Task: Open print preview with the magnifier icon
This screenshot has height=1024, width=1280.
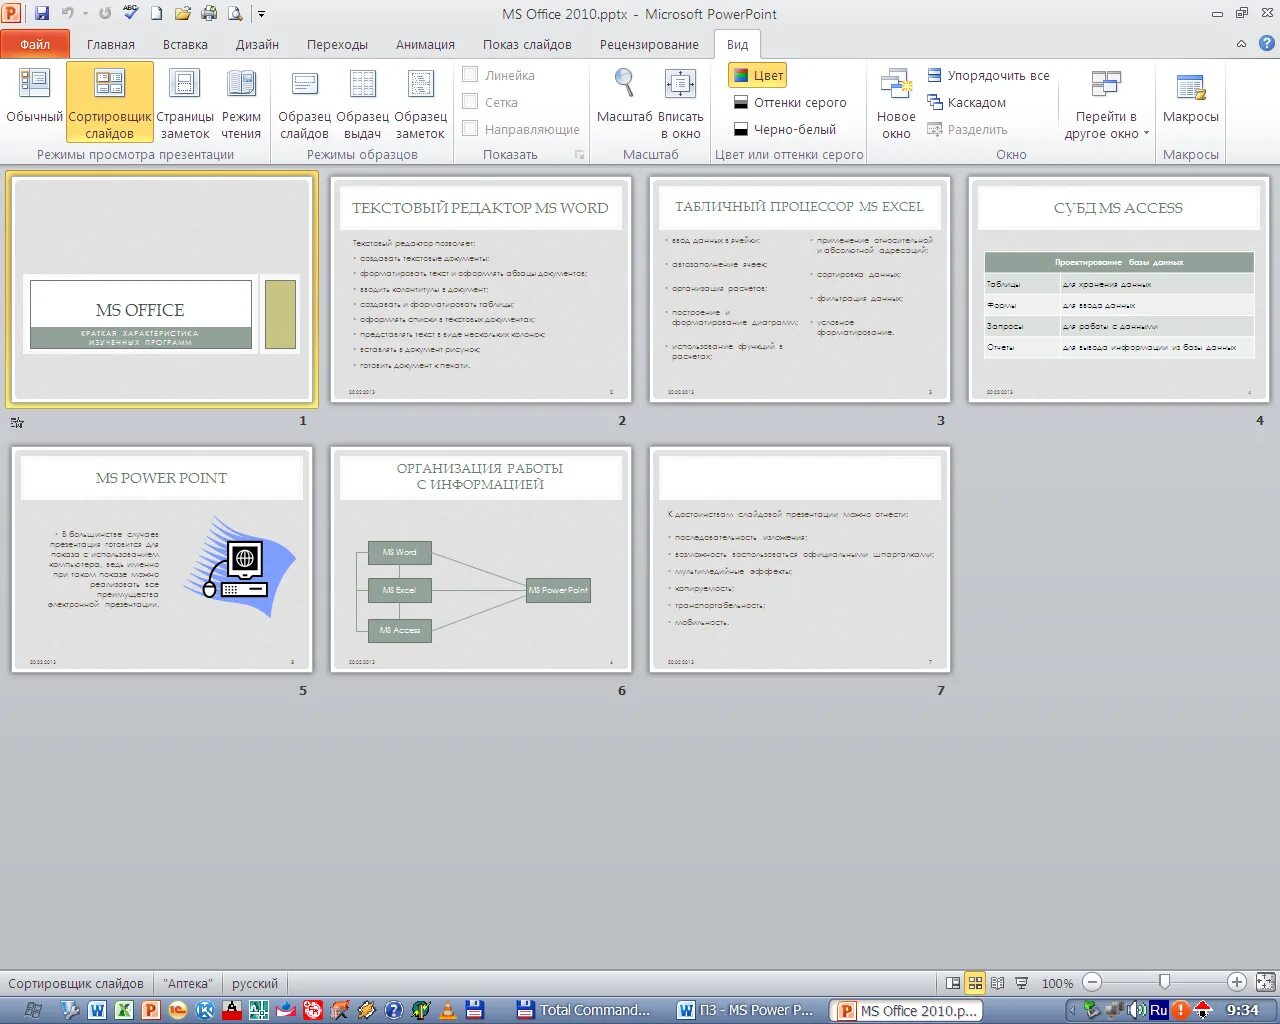Action: (235, 13)
